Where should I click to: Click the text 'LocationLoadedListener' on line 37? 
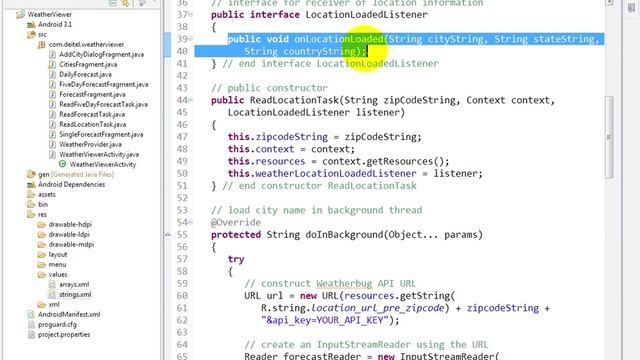pos(367,15)
